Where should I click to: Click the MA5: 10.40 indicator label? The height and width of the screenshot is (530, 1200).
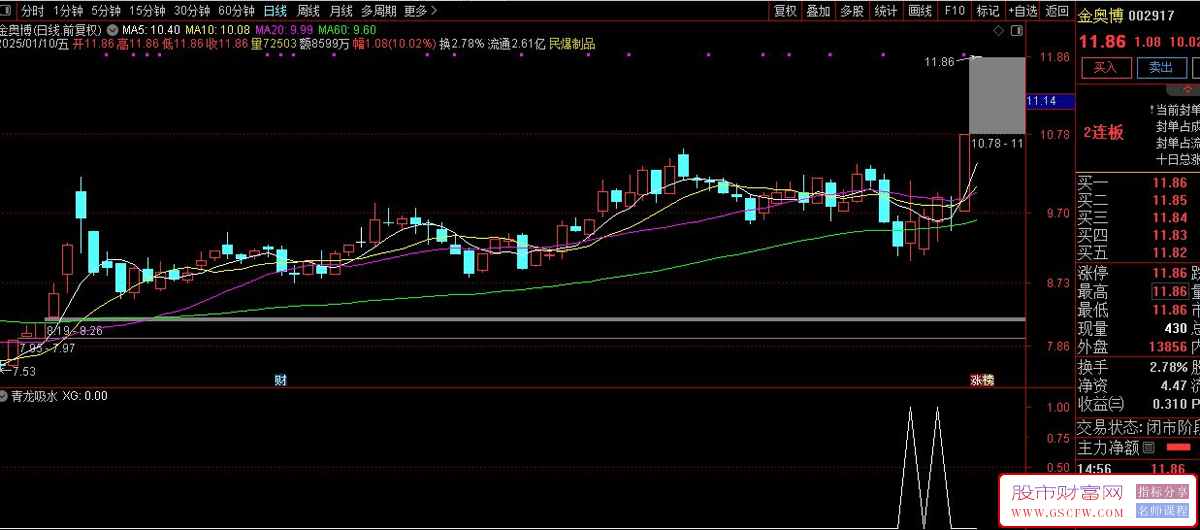coord(151,30)
